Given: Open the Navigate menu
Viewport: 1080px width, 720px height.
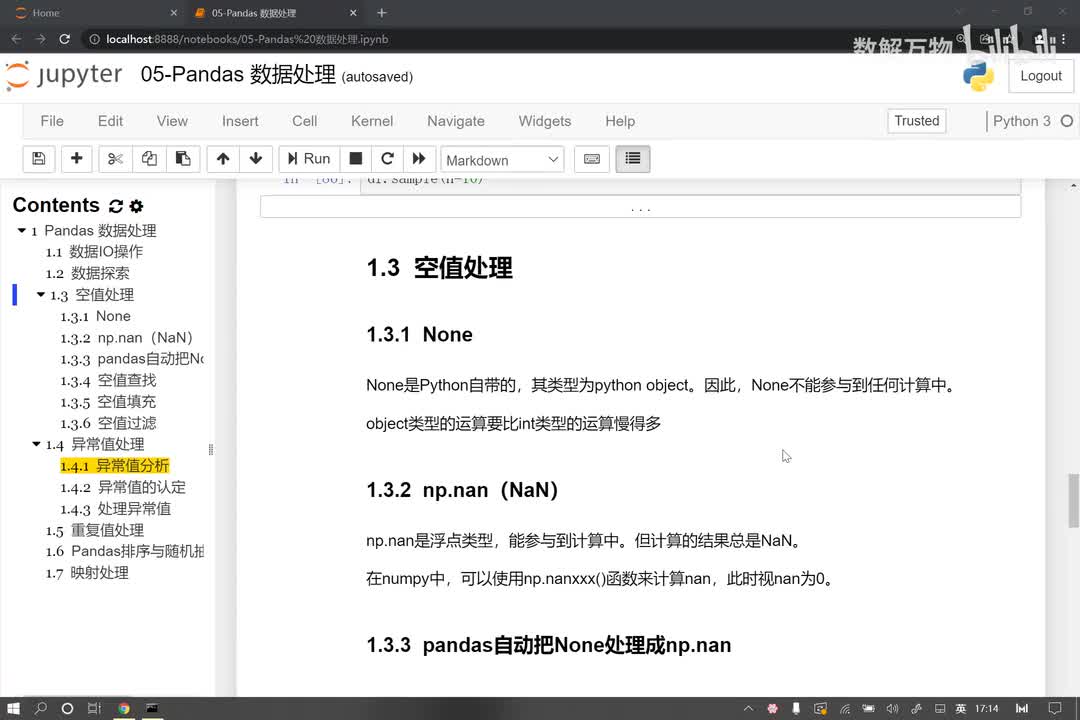Looking at the screenshot, I should click(x=456, y=121).
